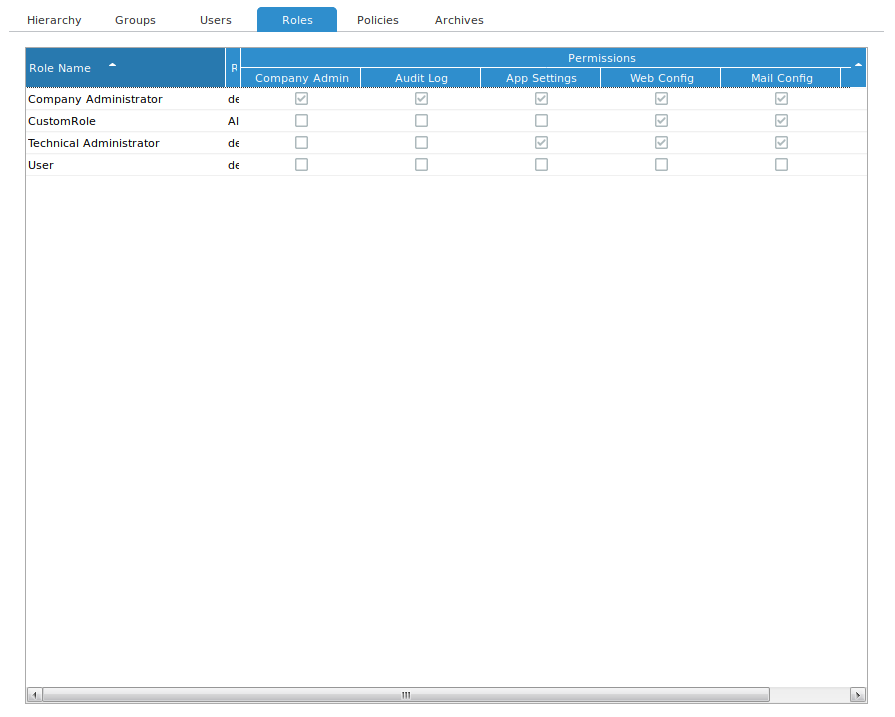Open the Policies tab
The width and height of the screenshot is (895, 717).
click(x=377, y=19)
